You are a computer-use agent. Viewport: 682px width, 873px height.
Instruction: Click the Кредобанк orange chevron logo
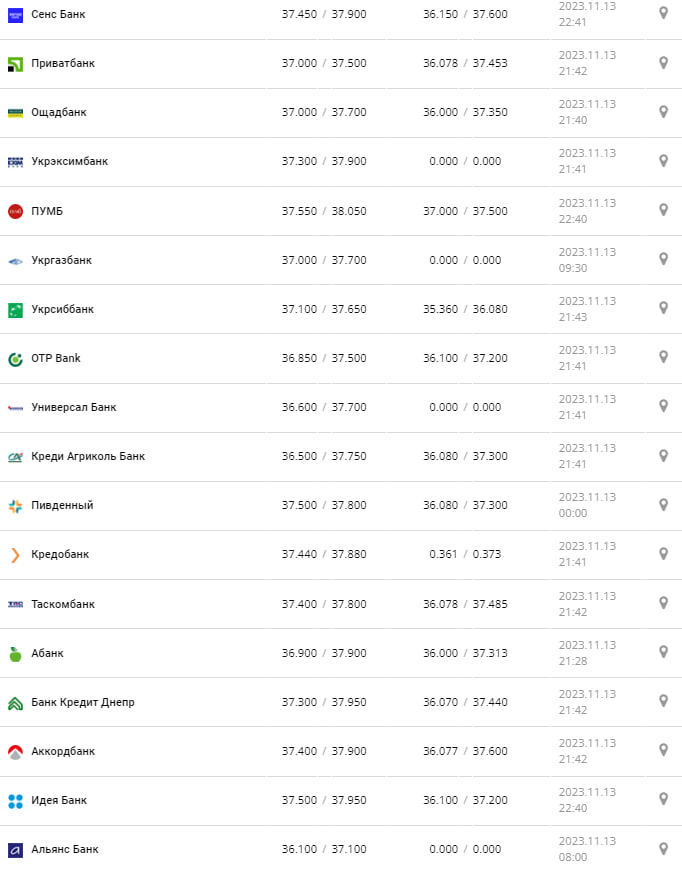[x=15, y=554]
